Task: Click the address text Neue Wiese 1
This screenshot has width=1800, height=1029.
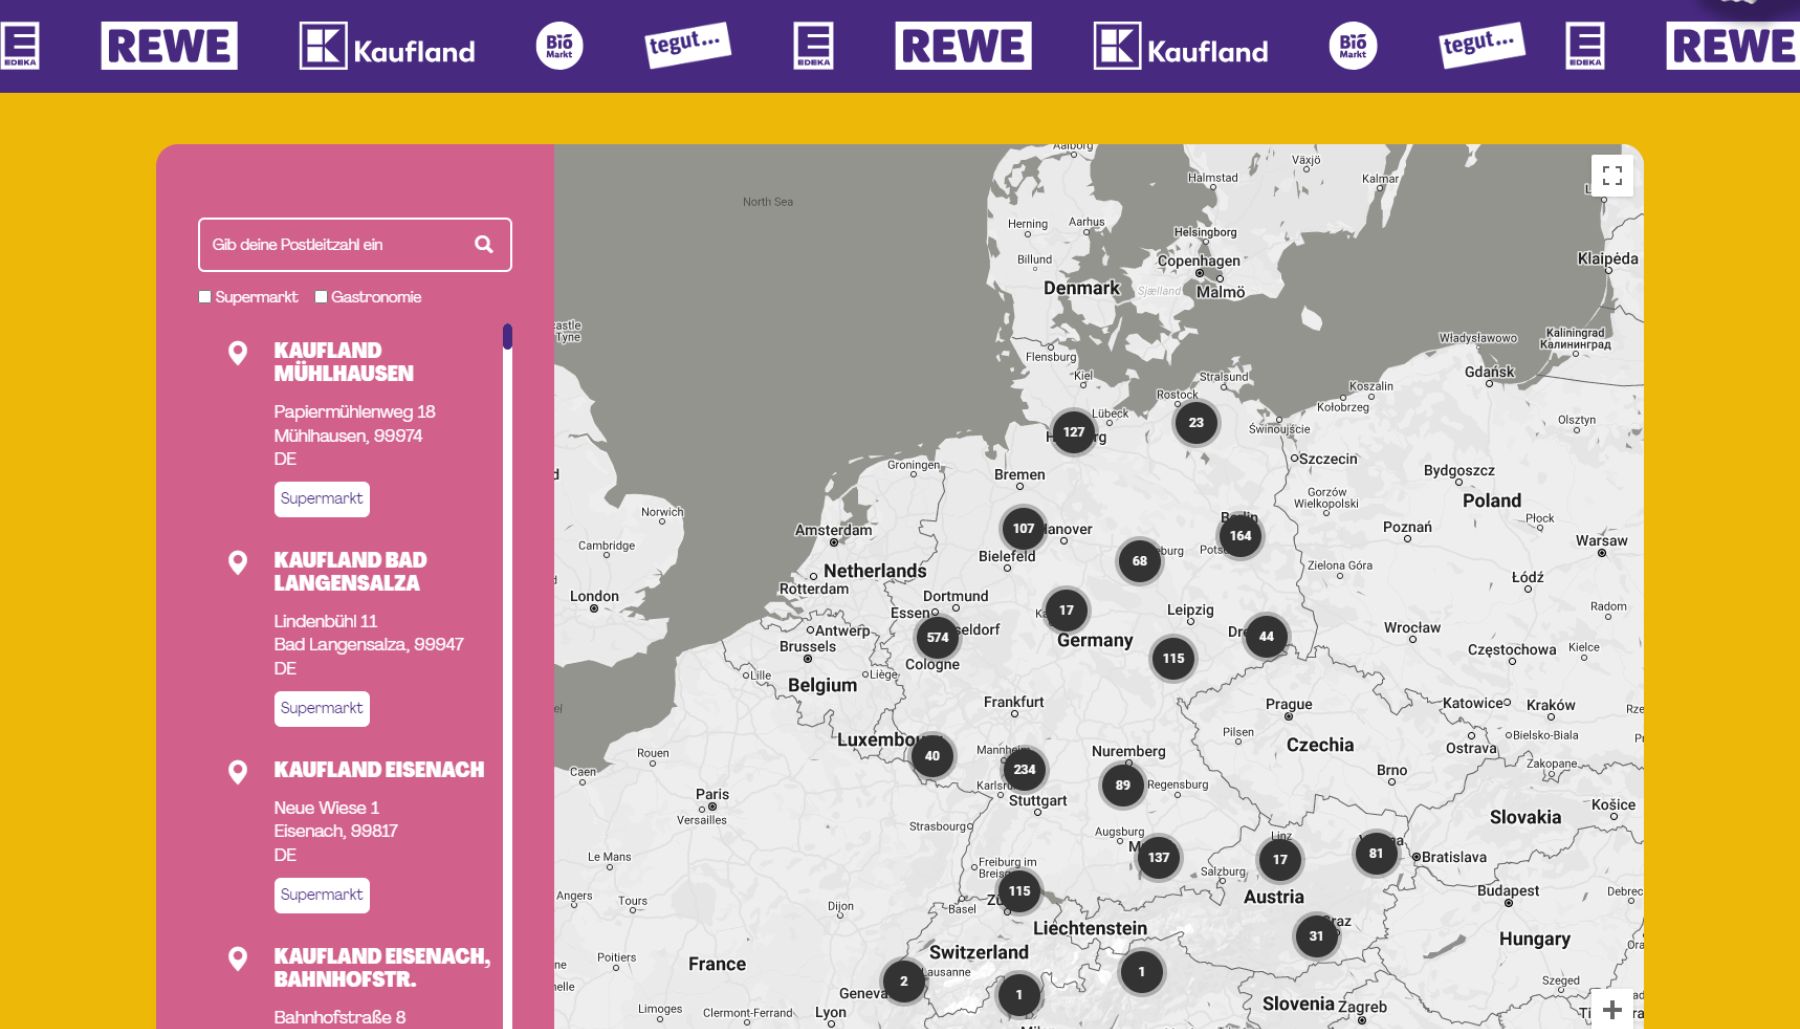Action: tap(326, 808)
